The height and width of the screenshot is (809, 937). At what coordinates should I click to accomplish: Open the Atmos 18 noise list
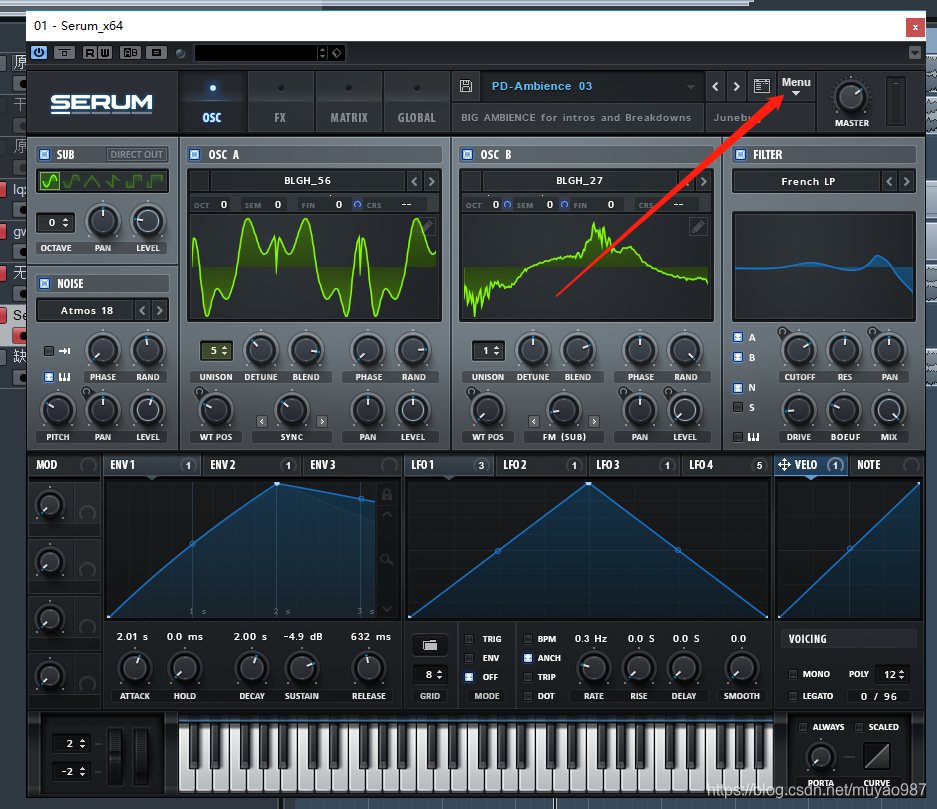pos(86,310)
